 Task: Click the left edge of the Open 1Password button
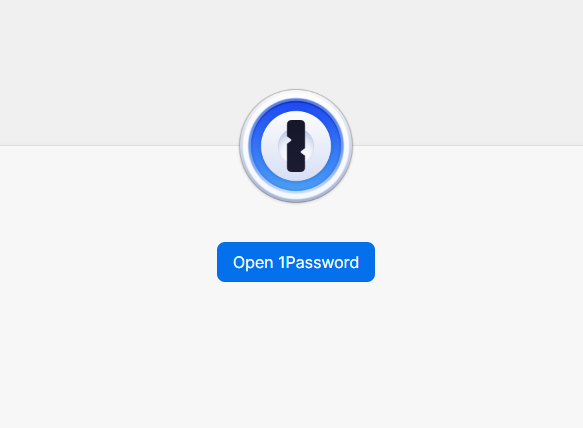click(x=219, y=262)
